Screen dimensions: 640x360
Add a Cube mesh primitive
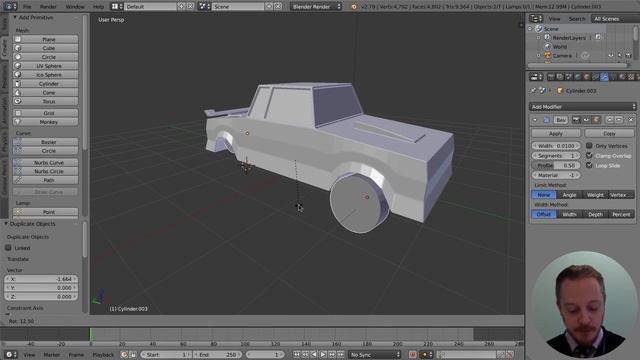click(45, 48)
